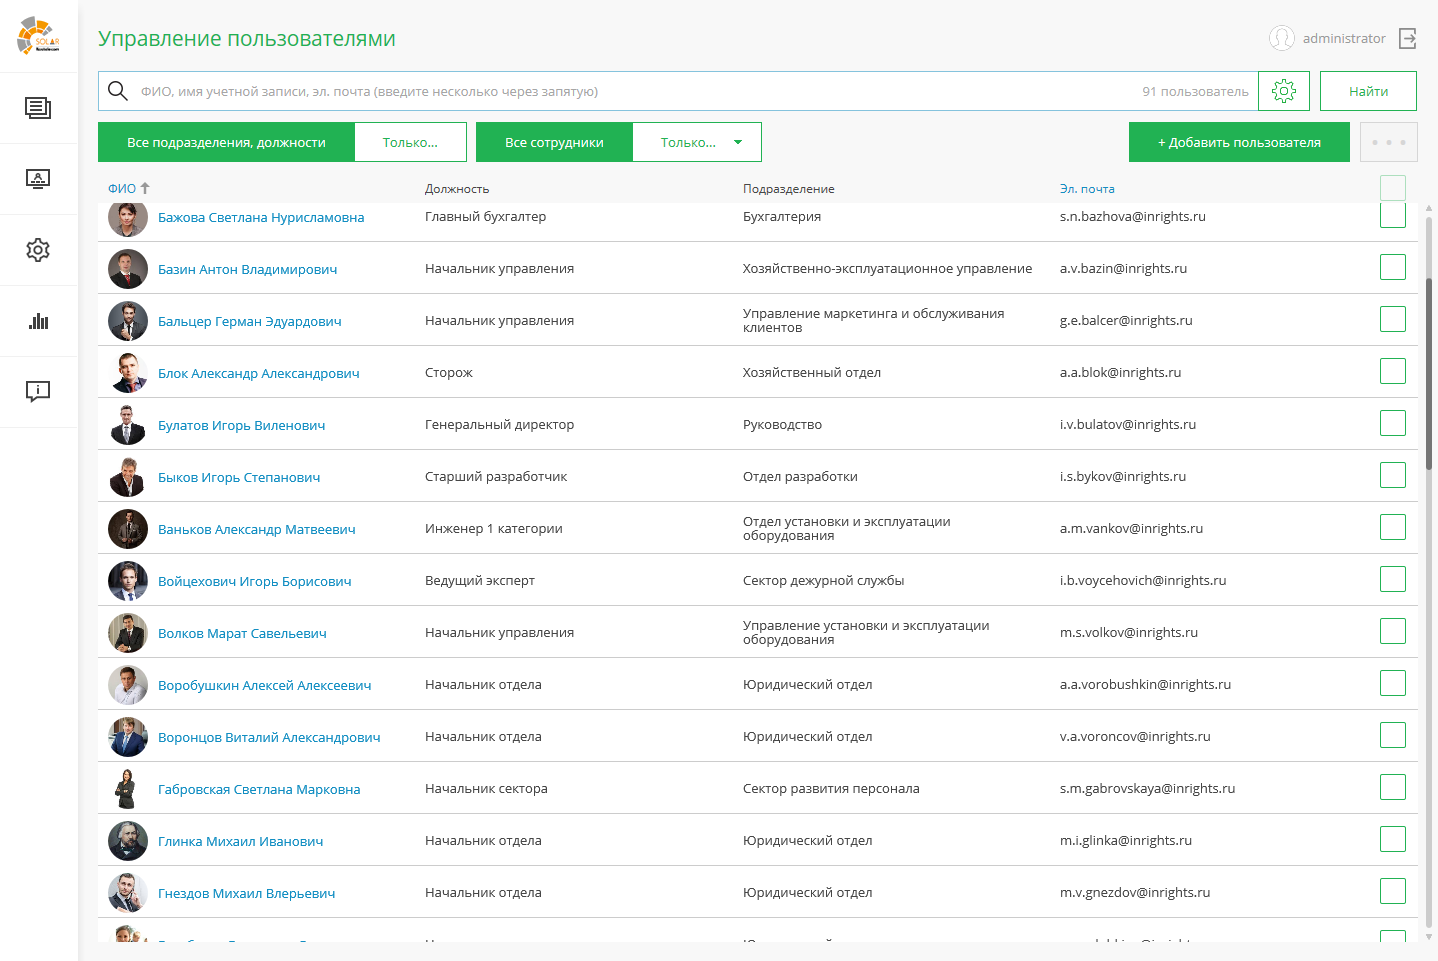
Task: Click the Solar logo icon
Action: [x=38, y=36]
